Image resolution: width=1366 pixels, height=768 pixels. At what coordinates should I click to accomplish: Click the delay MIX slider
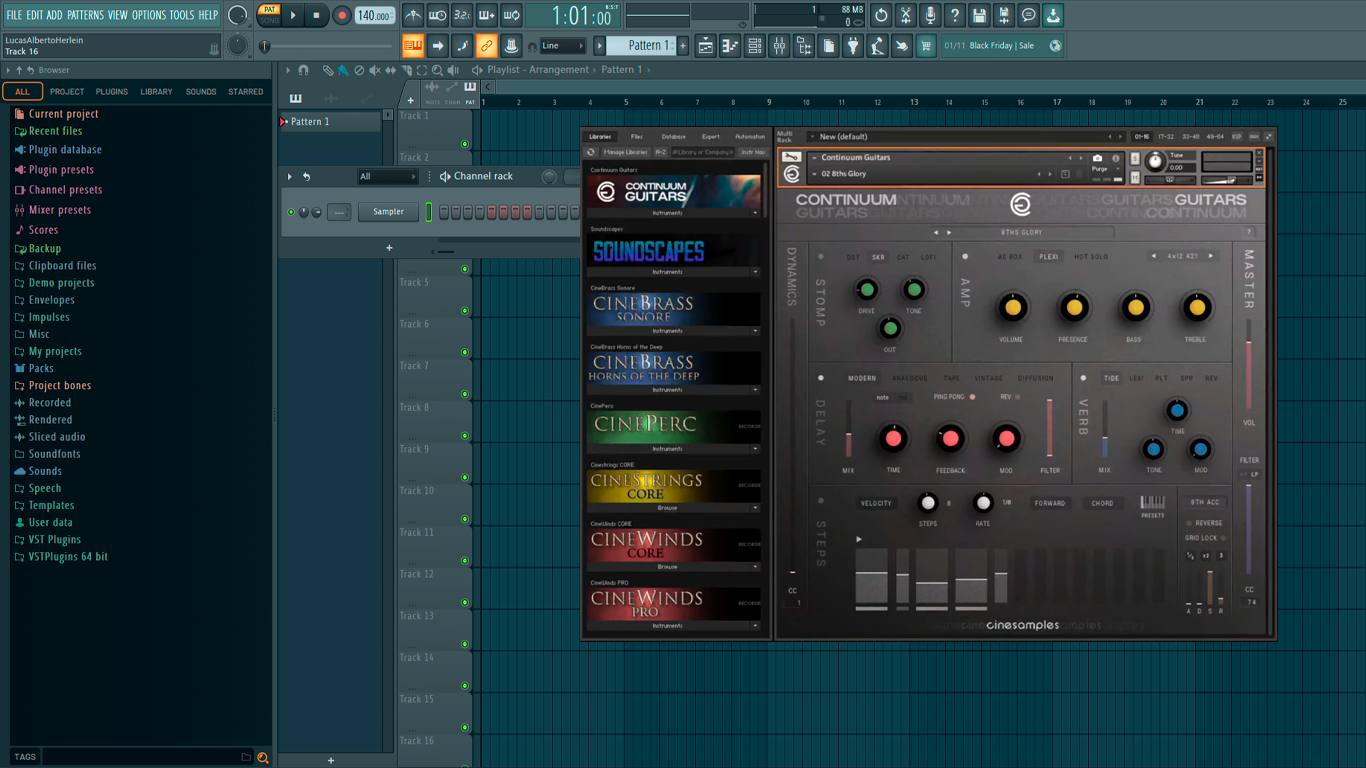click(x=849, y=430)
